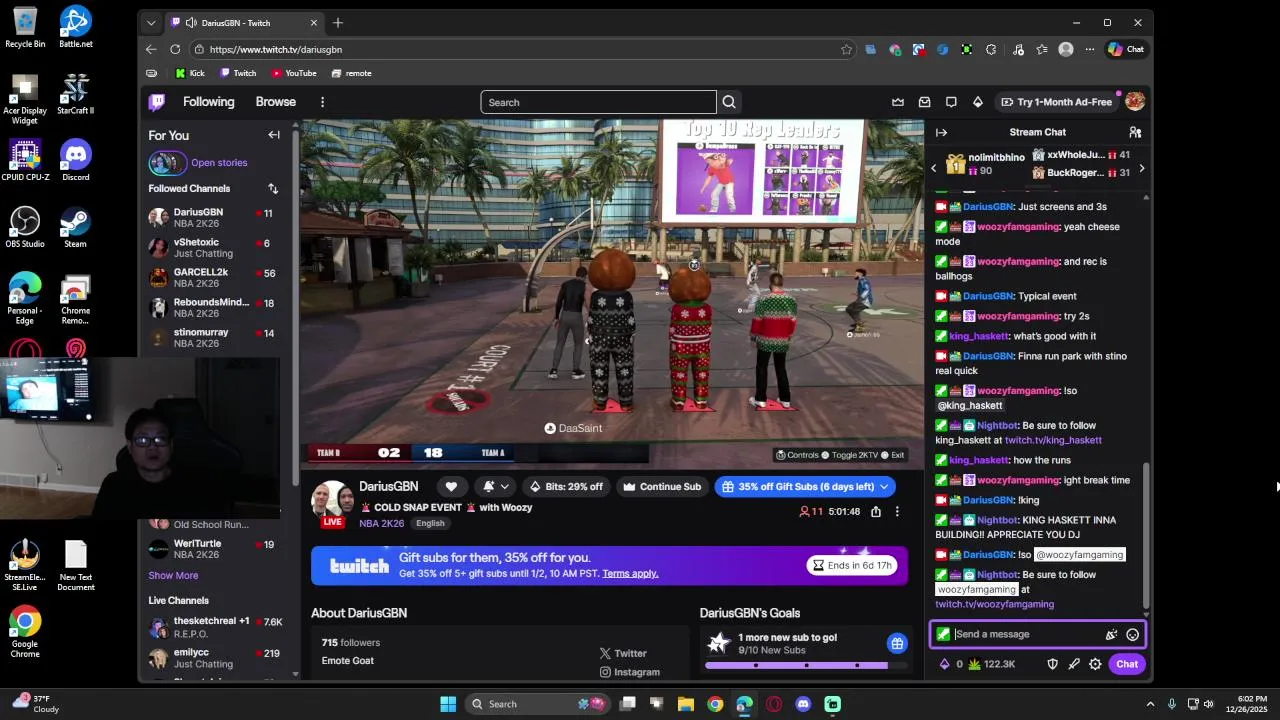
Task: Open the NBA 2K26 category link under title
Action: (381, 523)
